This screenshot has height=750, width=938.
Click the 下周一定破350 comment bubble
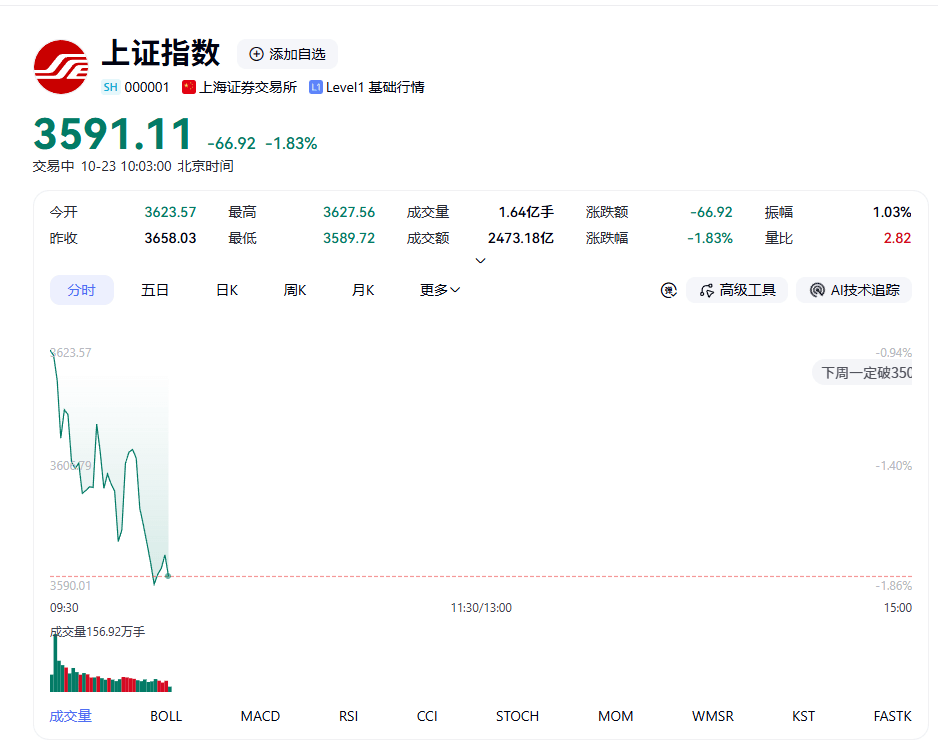pyautogui.click(x=863, y=373)
